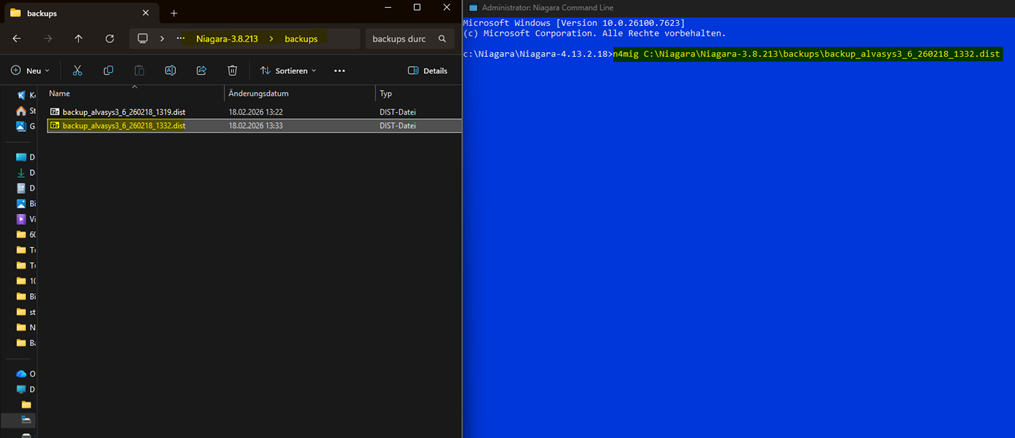
Task: Click the PC monitor icon in address bar
Action: [x=143, y=39]
